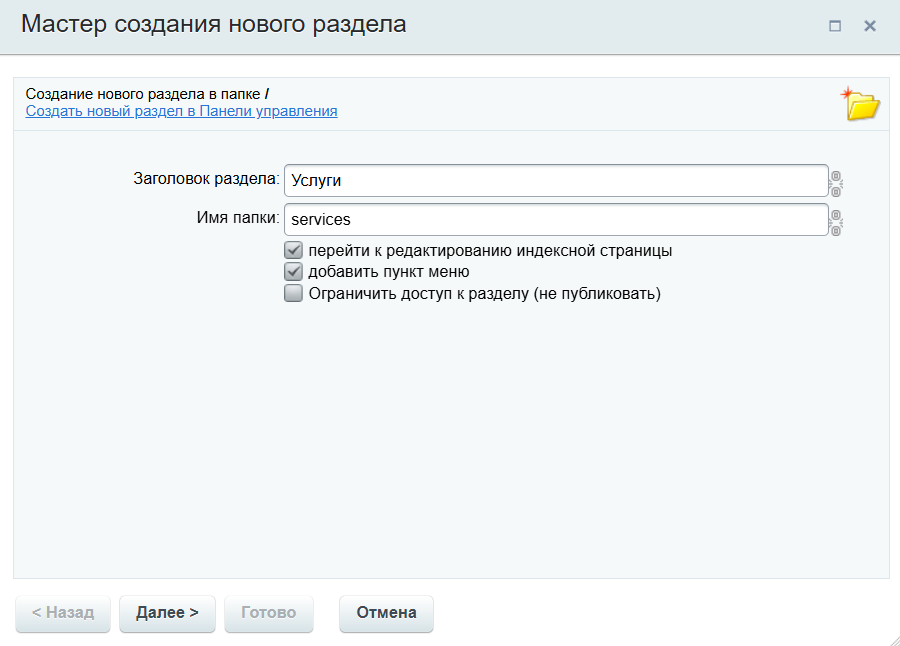This screenshot has width=900, height=646.
Task: Click the 'Готово' button
Action: click(x=269, y=613)
